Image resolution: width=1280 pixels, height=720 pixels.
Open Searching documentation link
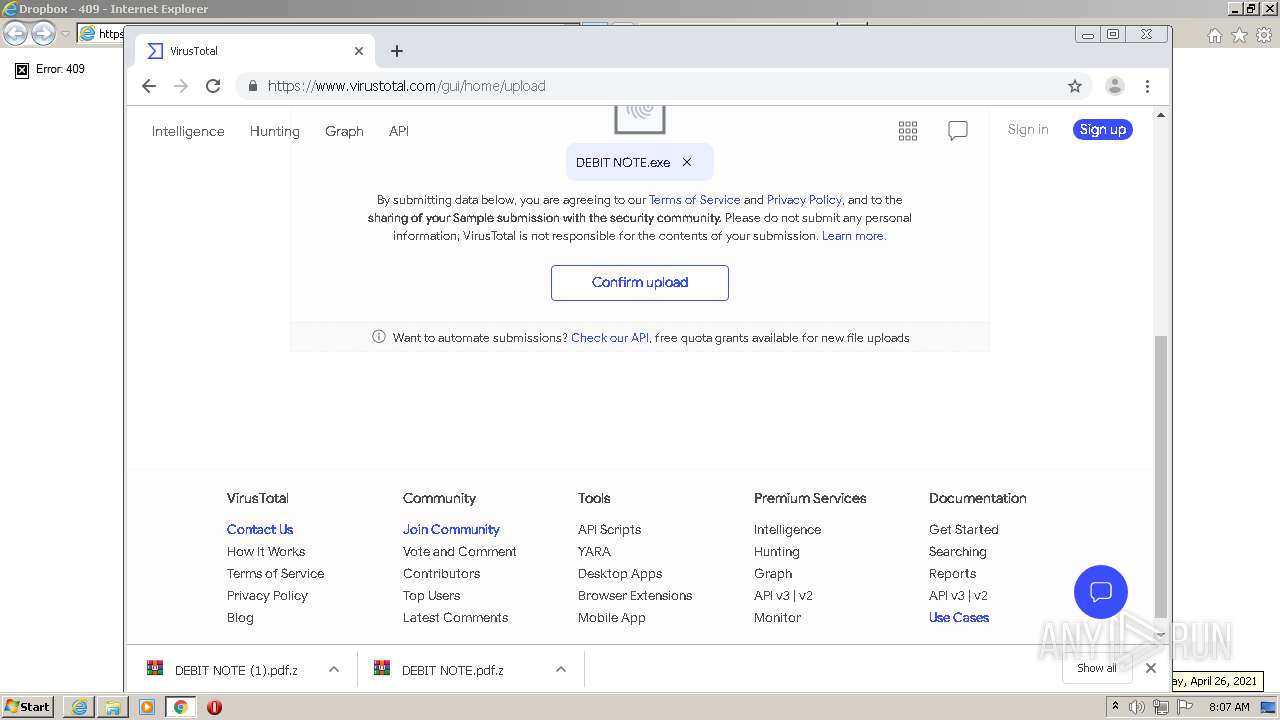point(958,552)
